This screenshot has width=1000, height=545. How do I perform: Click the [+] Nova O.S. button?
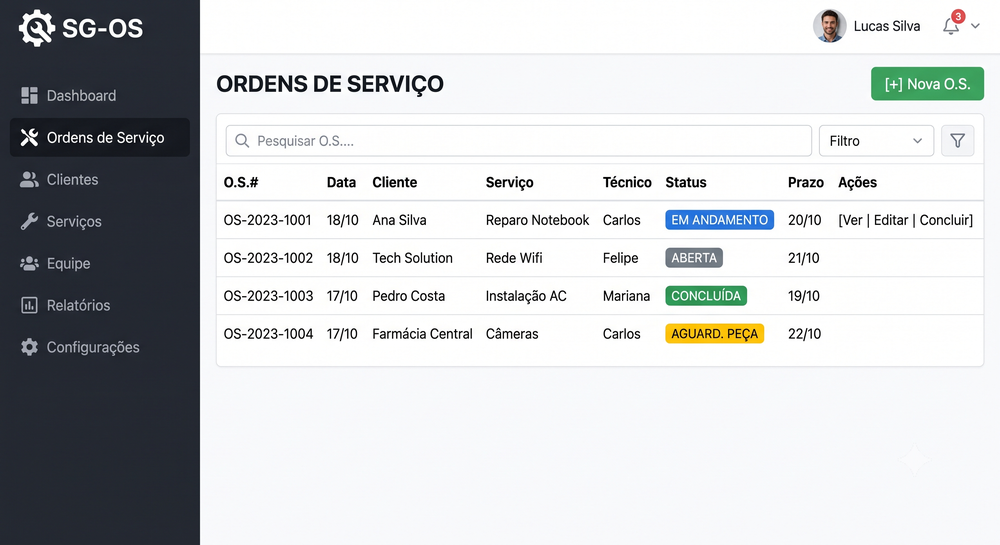[x=927, y=84]
